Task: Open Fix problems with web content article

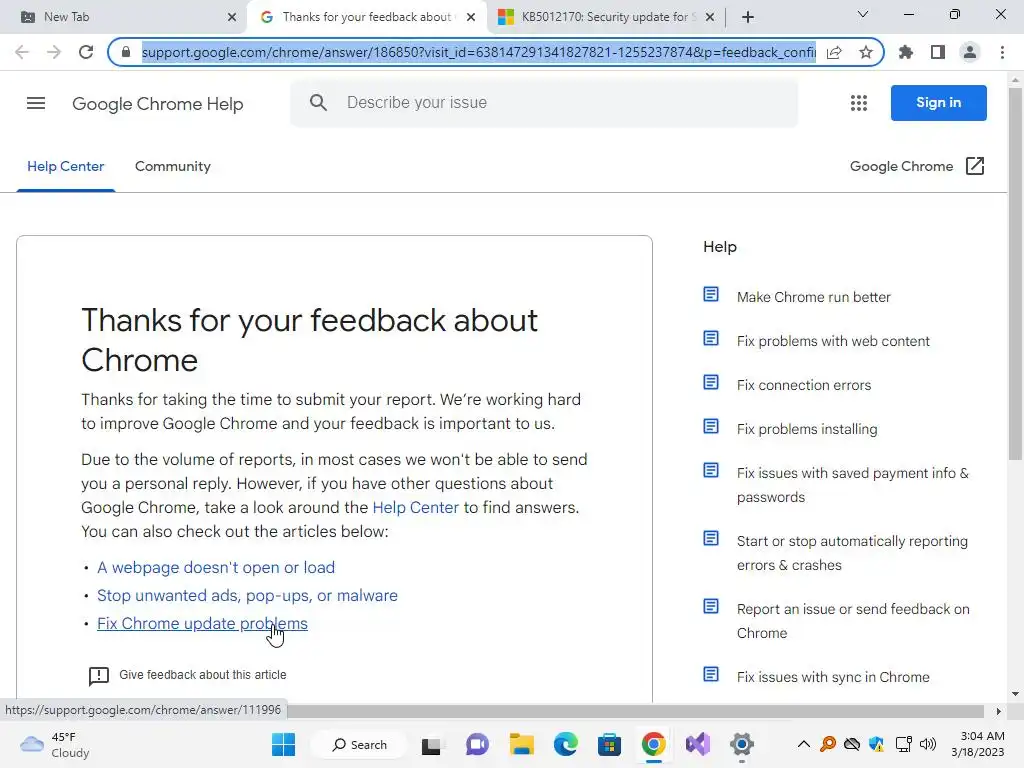Action: (833, 341)
